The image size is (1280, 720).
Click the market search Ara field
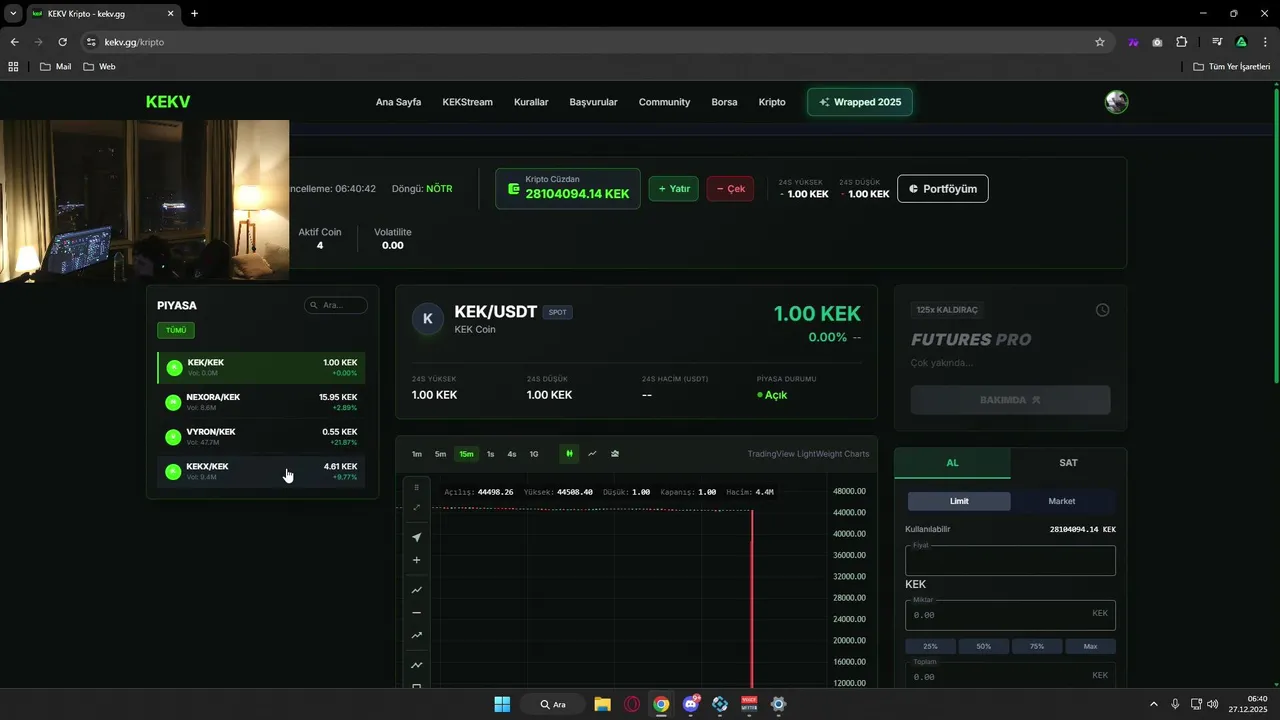click(x=336, y=305)
